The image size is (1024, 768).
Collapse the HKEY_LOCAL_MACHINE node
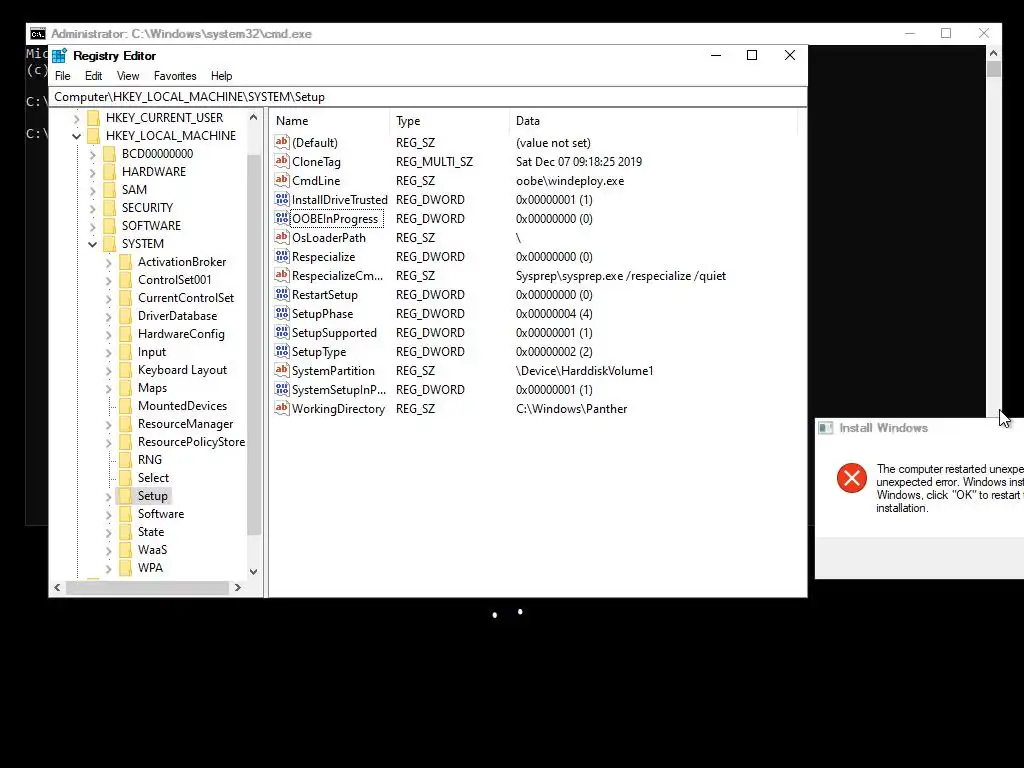tap(76, 136)
